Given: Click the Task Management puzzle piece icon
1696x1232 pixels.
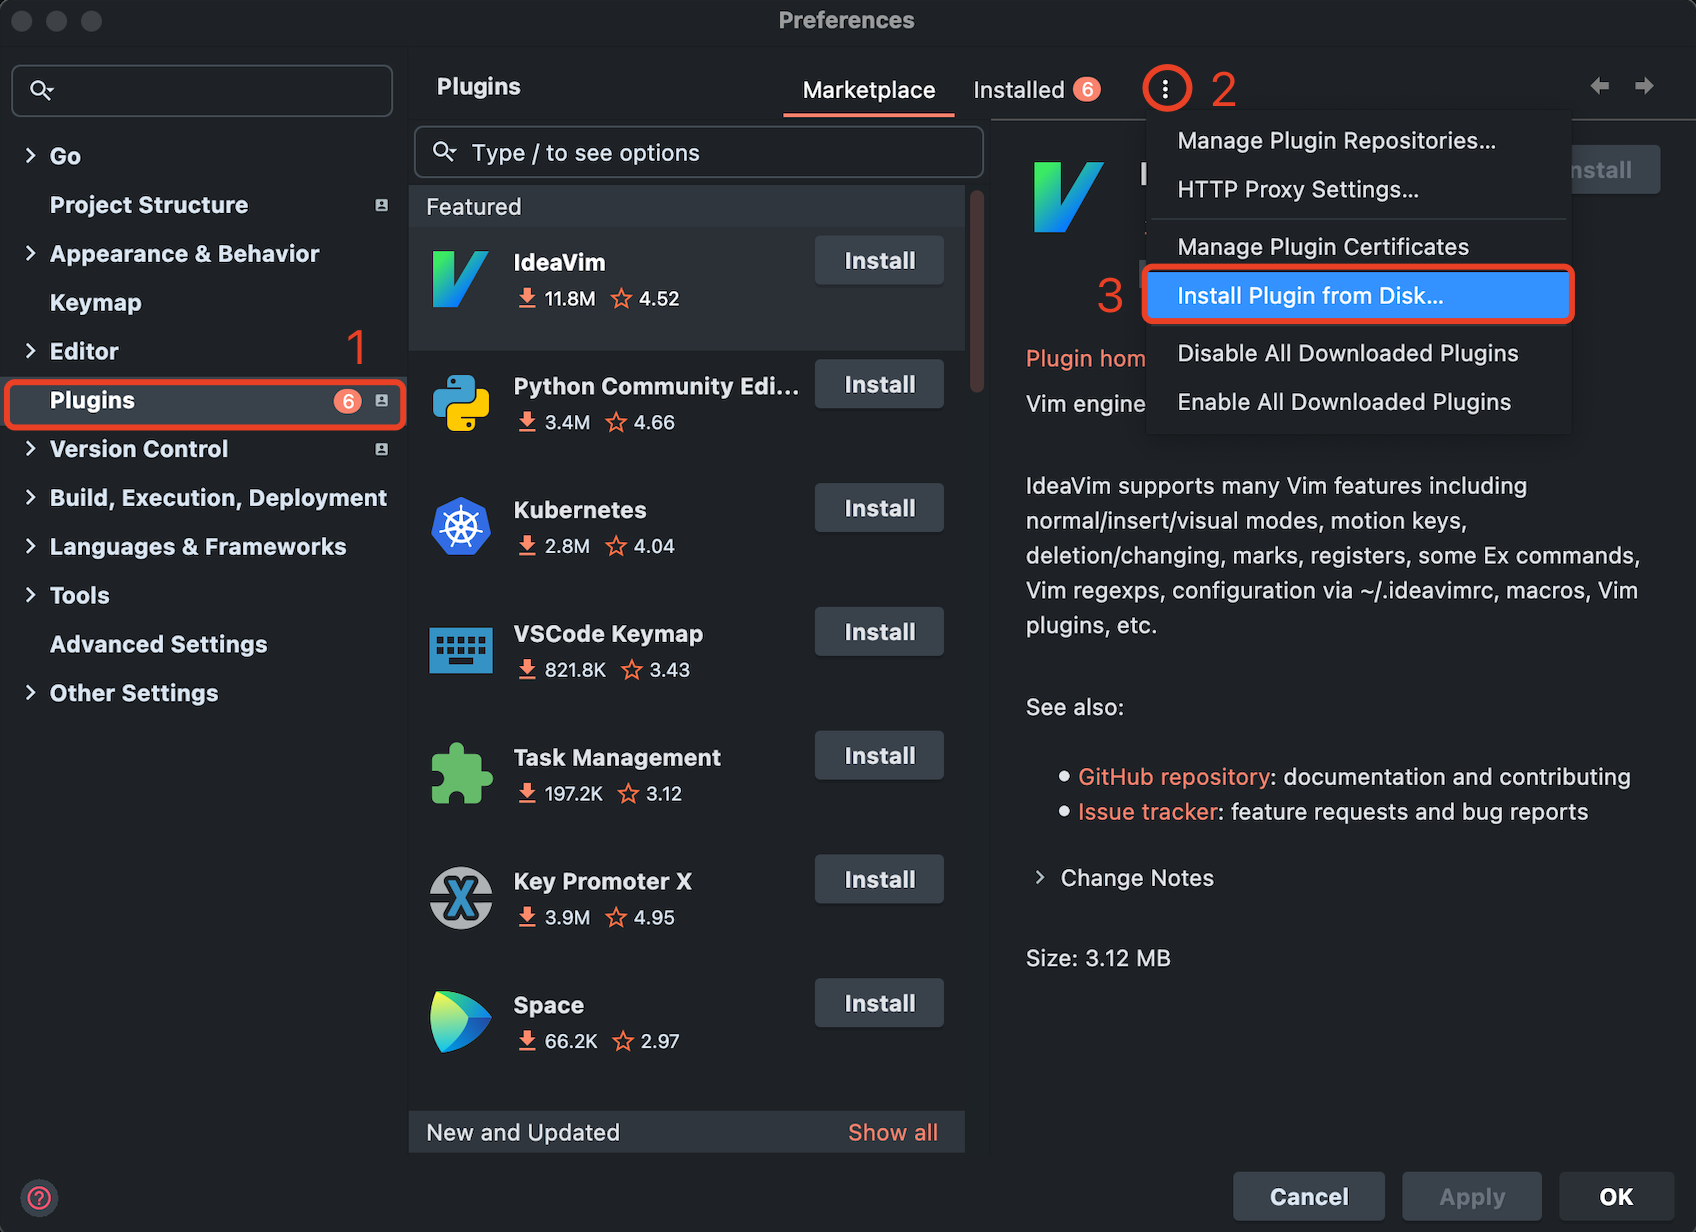Looking at the screenshot, I should (460, 775).
